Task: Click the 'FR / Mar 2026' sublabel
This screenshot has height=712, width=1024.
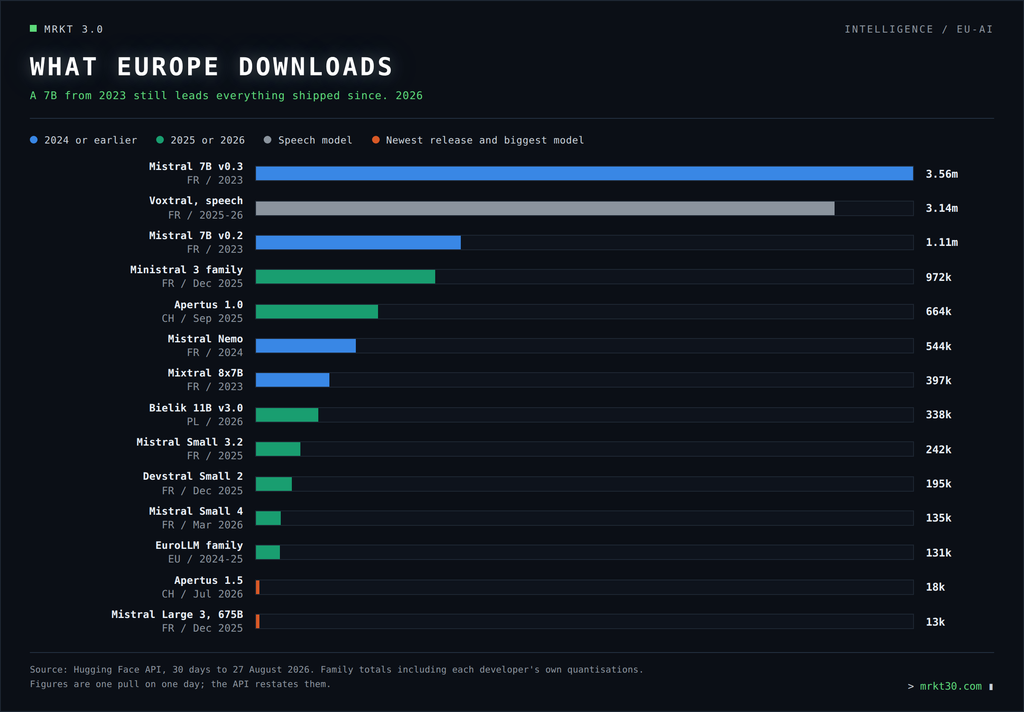Action: click(x=202, y=525)
